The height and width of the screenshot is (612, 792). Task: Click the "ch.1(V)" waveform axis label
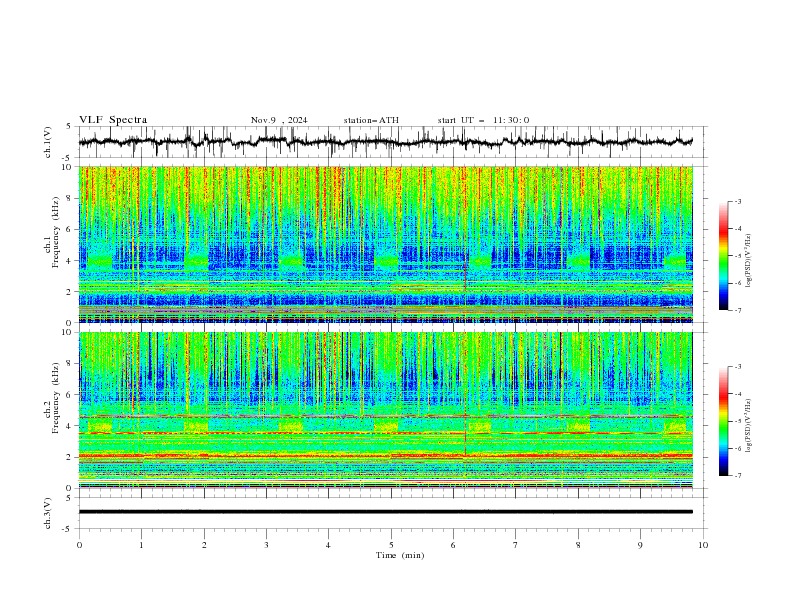coord(48,142)
